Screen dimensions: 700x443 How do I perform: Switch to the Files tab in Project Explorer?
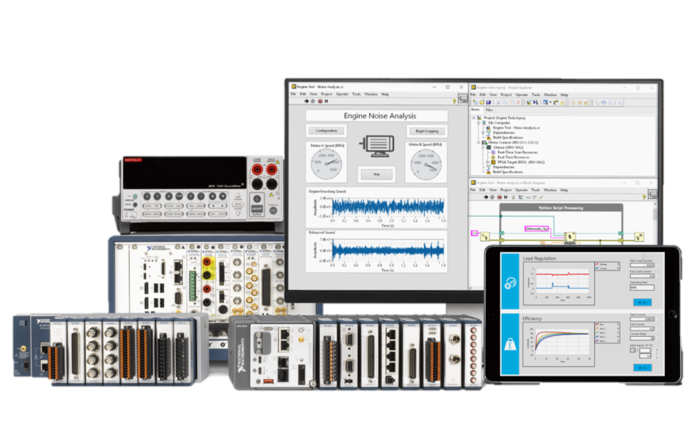click(490, 109)
